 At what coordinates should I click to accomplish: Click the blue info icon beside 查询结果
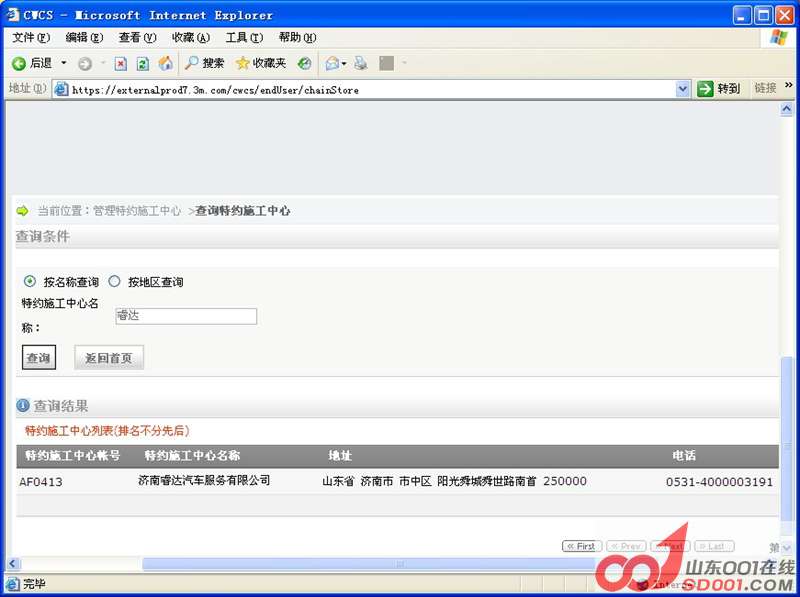(x=23, y=406)
